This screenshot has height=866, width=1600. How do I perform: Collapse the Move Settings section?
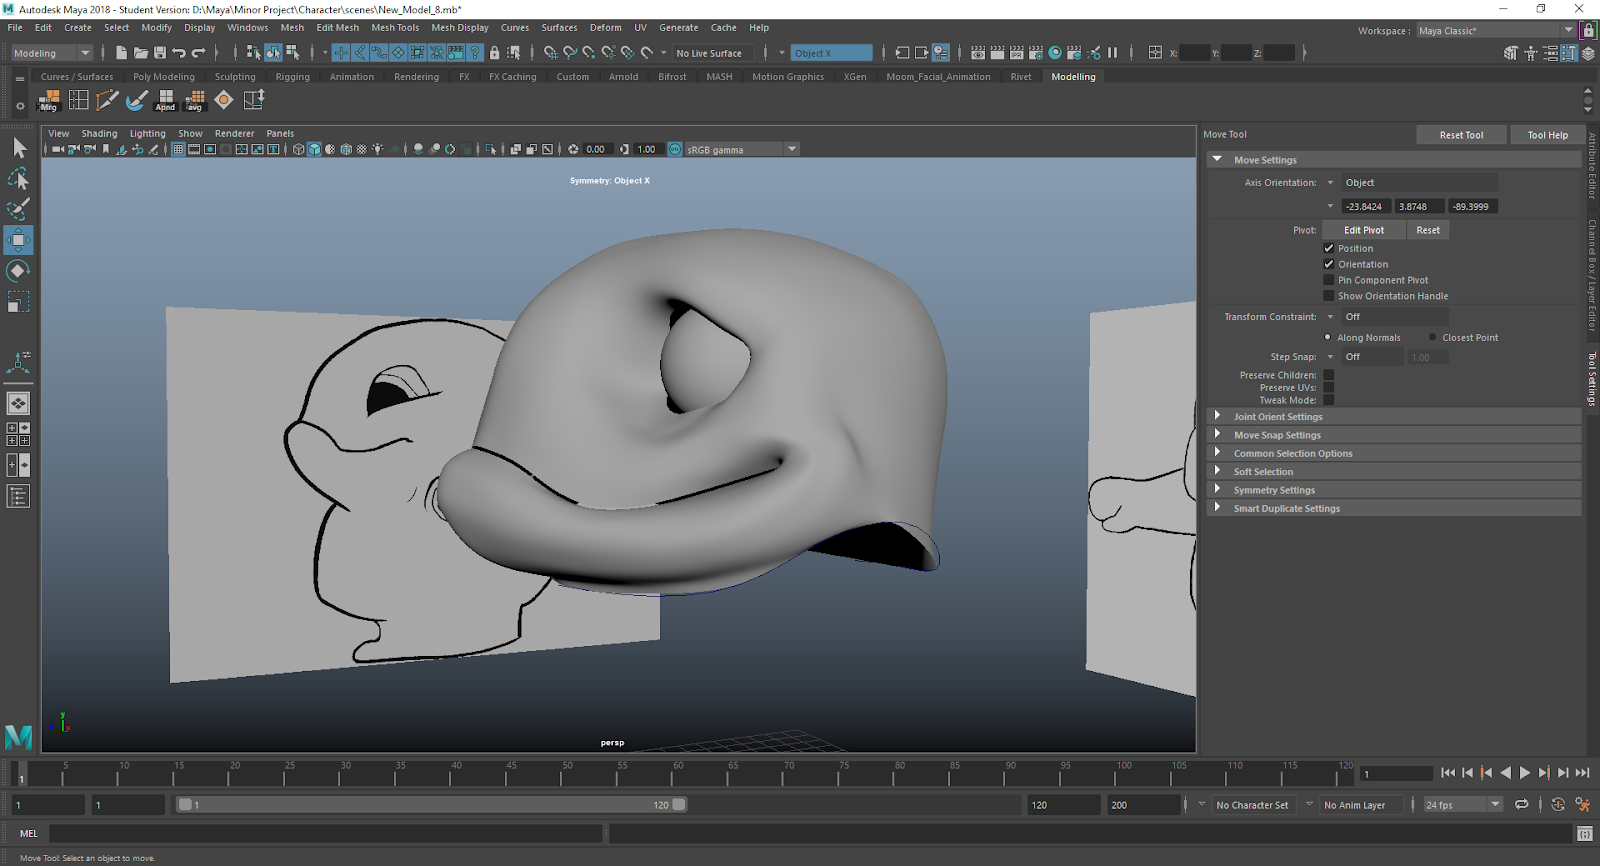(x=1394, y=160)
